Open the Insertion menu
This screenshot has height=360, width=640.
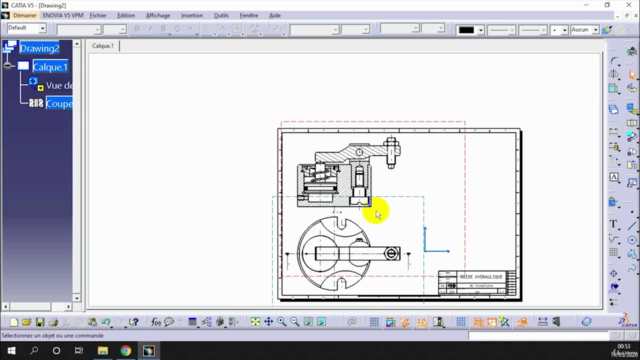coord(192,16)
